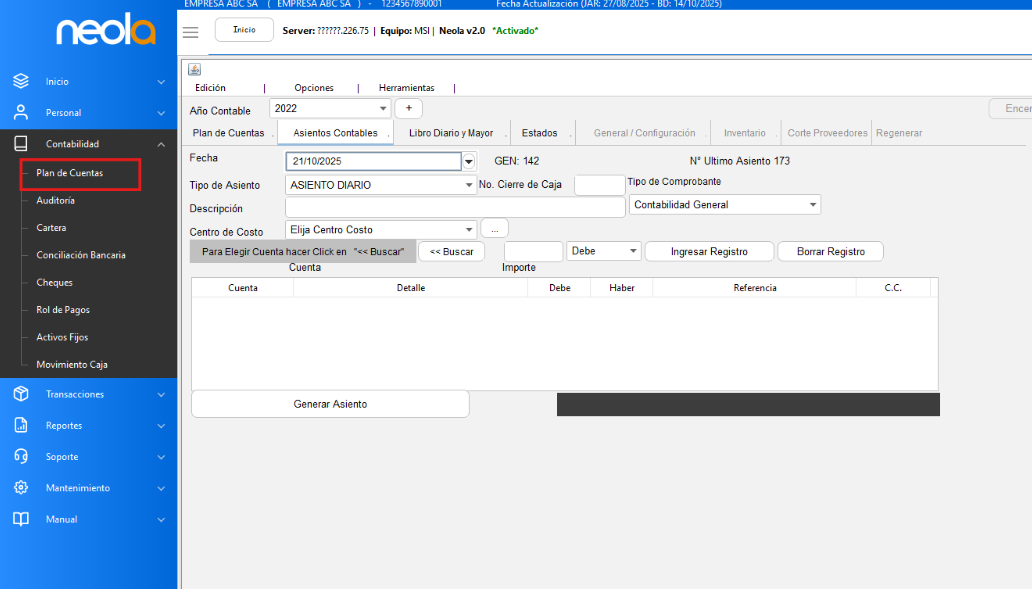Click the Reportes chart icon
This screenshot has width=1032, height=595.
21,425
